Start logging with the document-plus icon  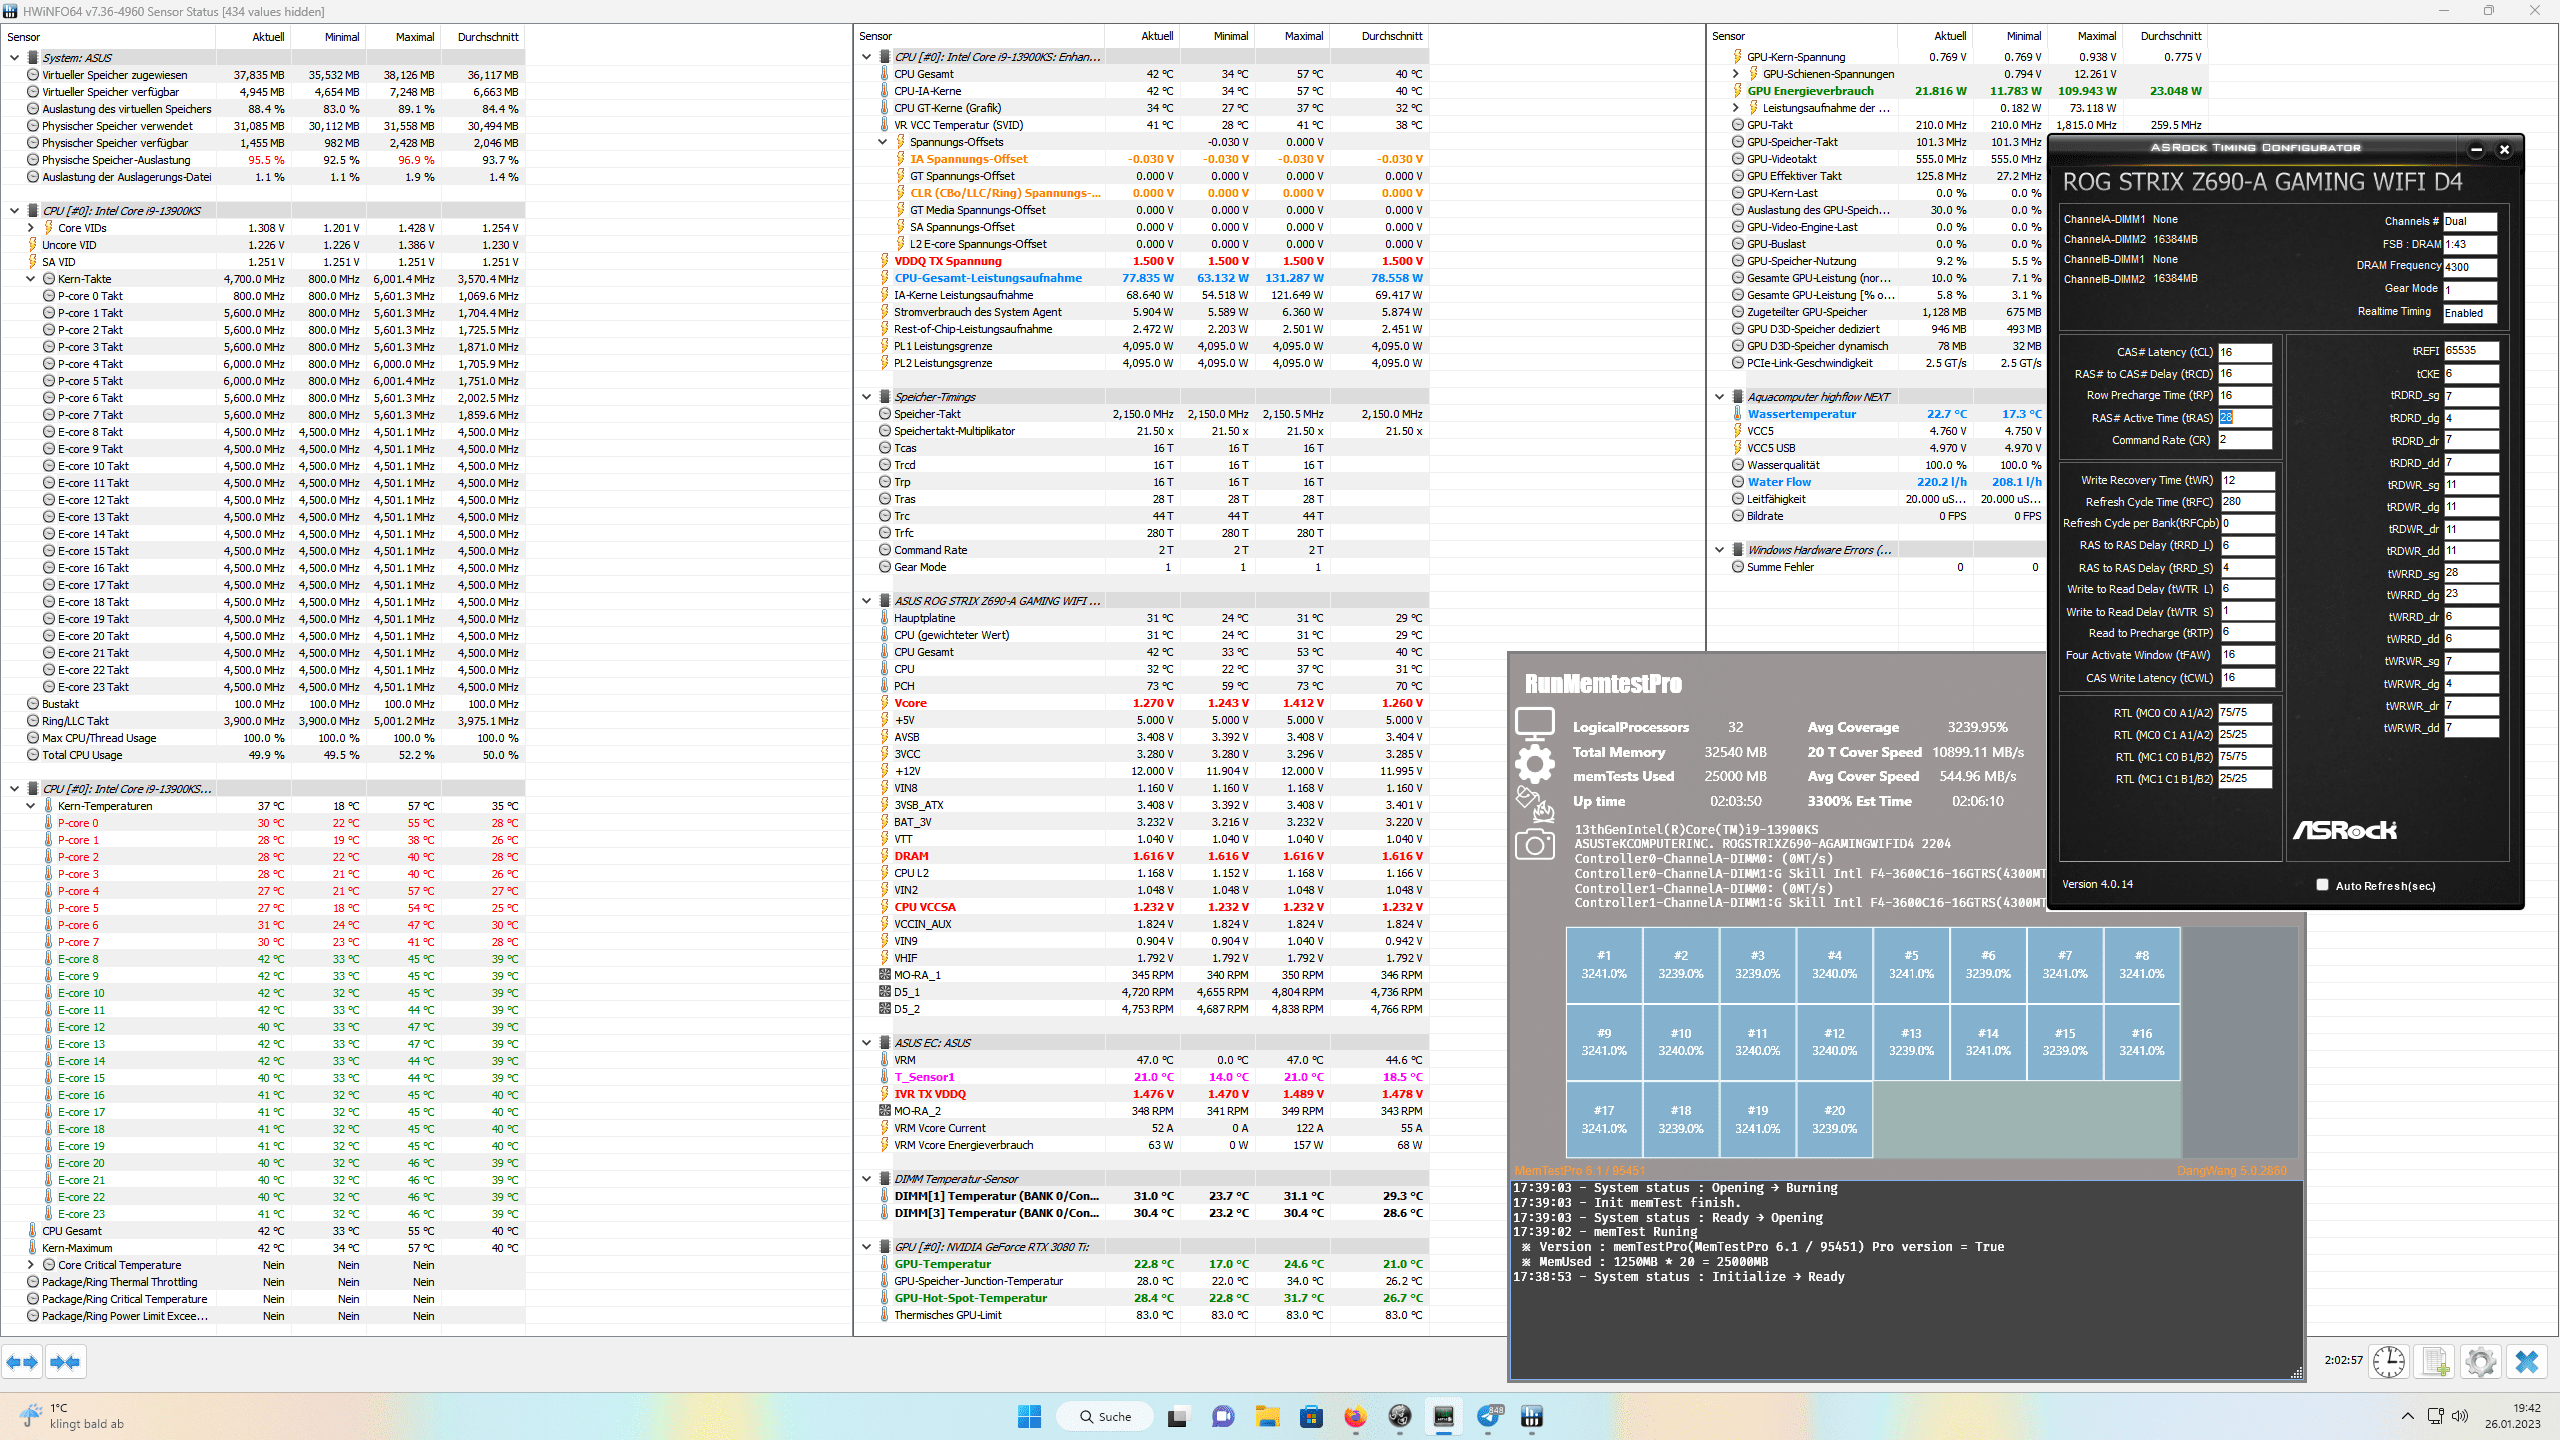2435,1361
